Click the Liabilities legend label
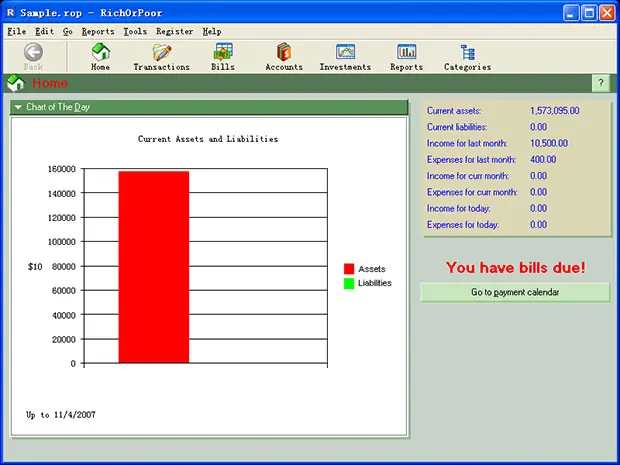620x465 pixels. [375, 283]
